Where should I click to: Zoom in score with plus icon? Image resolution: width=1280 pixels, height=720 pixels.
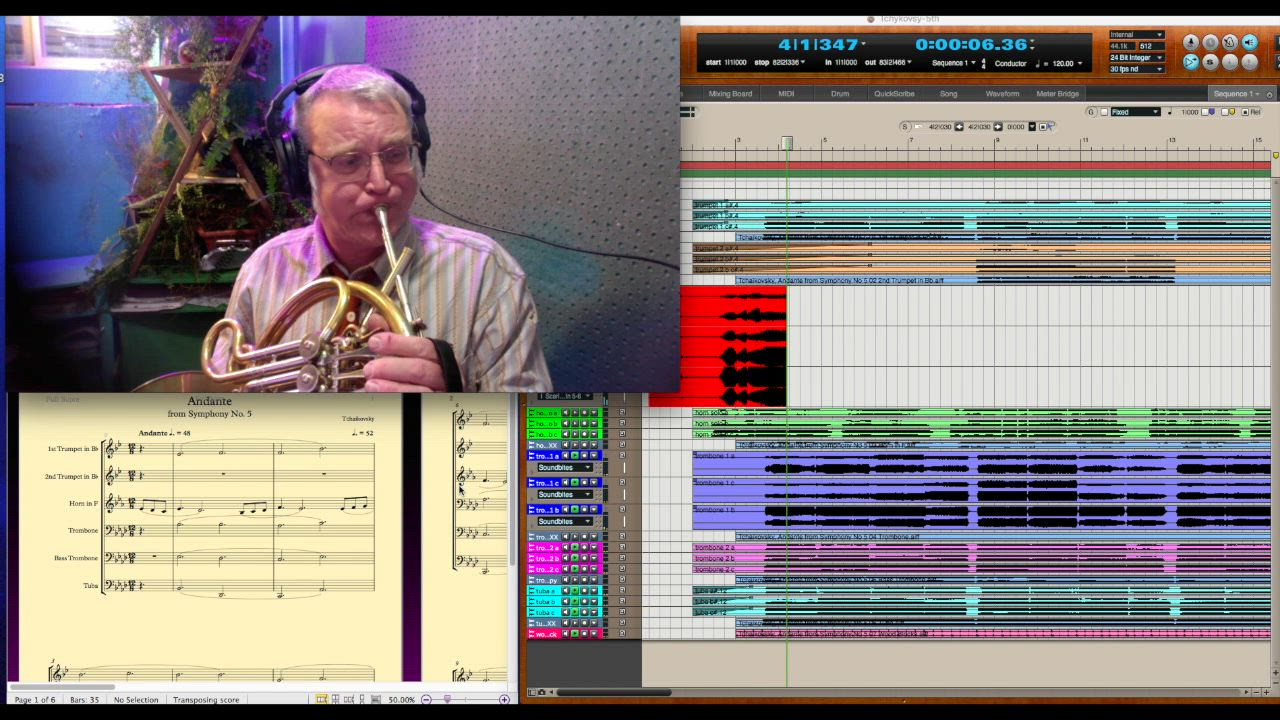504,700
